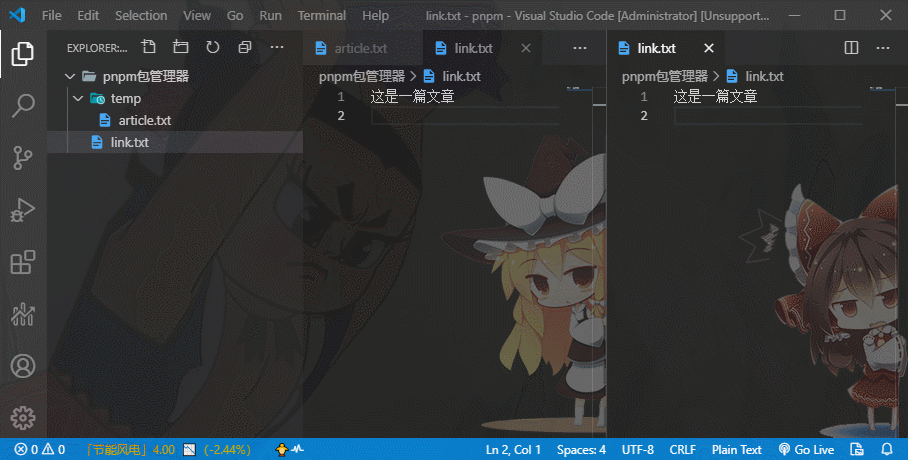Change language mode Plain Text
The image size is (908, 460).
click(737, 450)
